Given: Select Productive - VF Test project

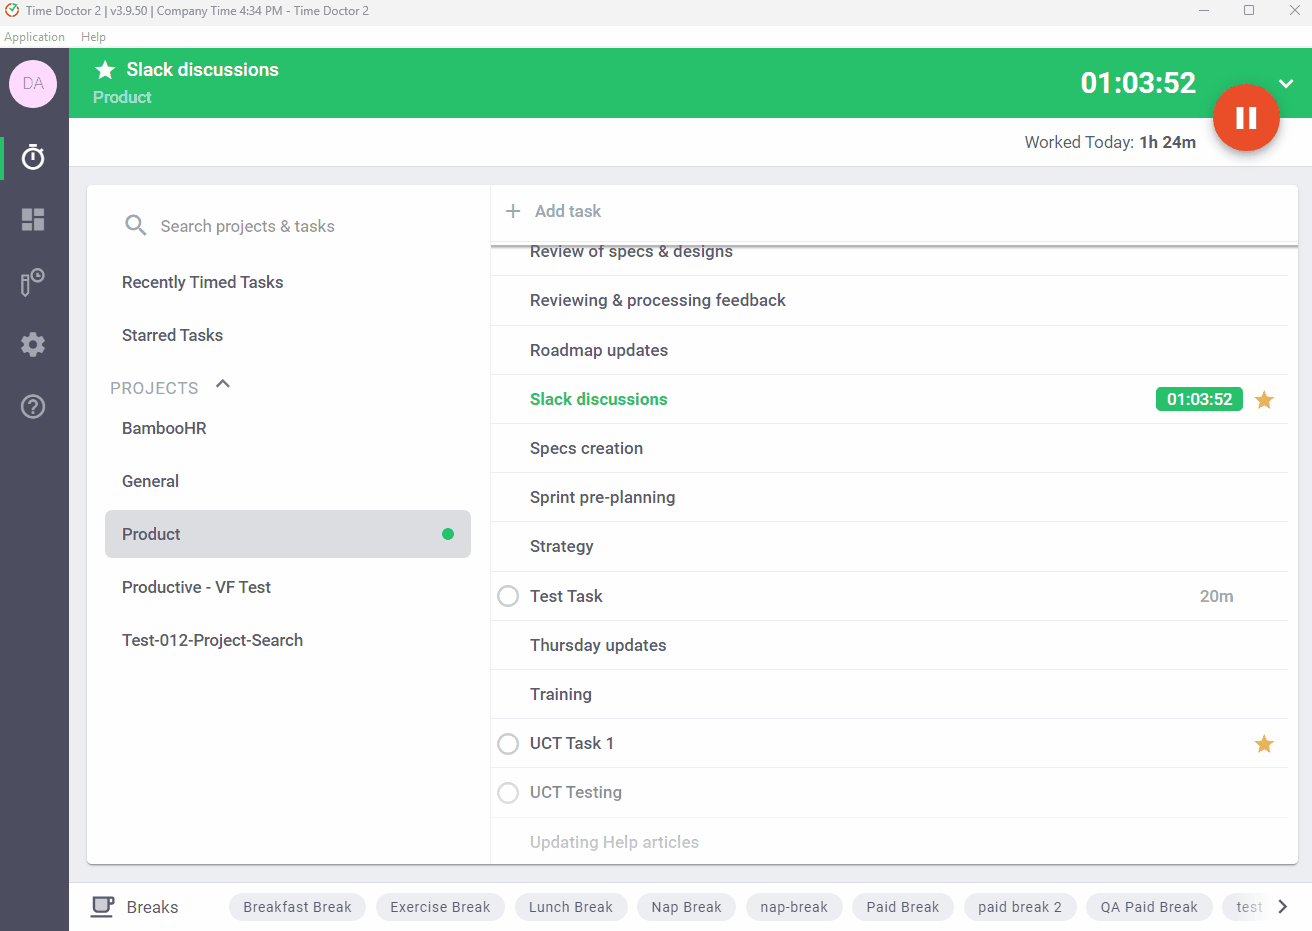Looking at the screenshot, I should 288,587.
